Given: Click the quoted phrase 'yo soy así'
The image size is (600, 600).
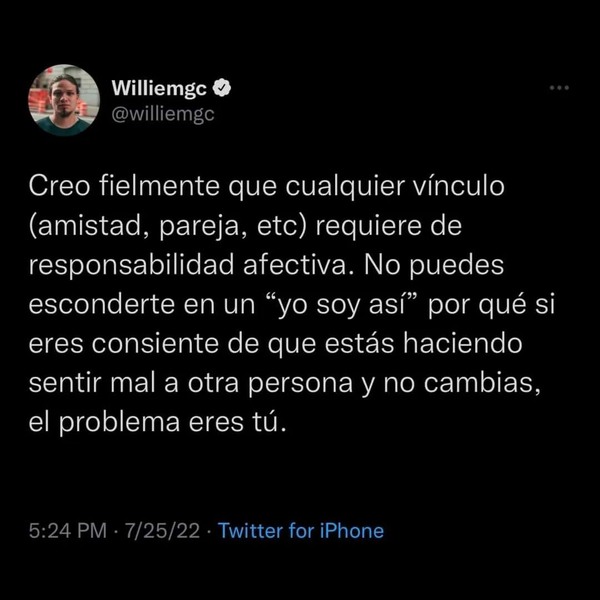Looking at the screenshot, I should pos(343,305).
